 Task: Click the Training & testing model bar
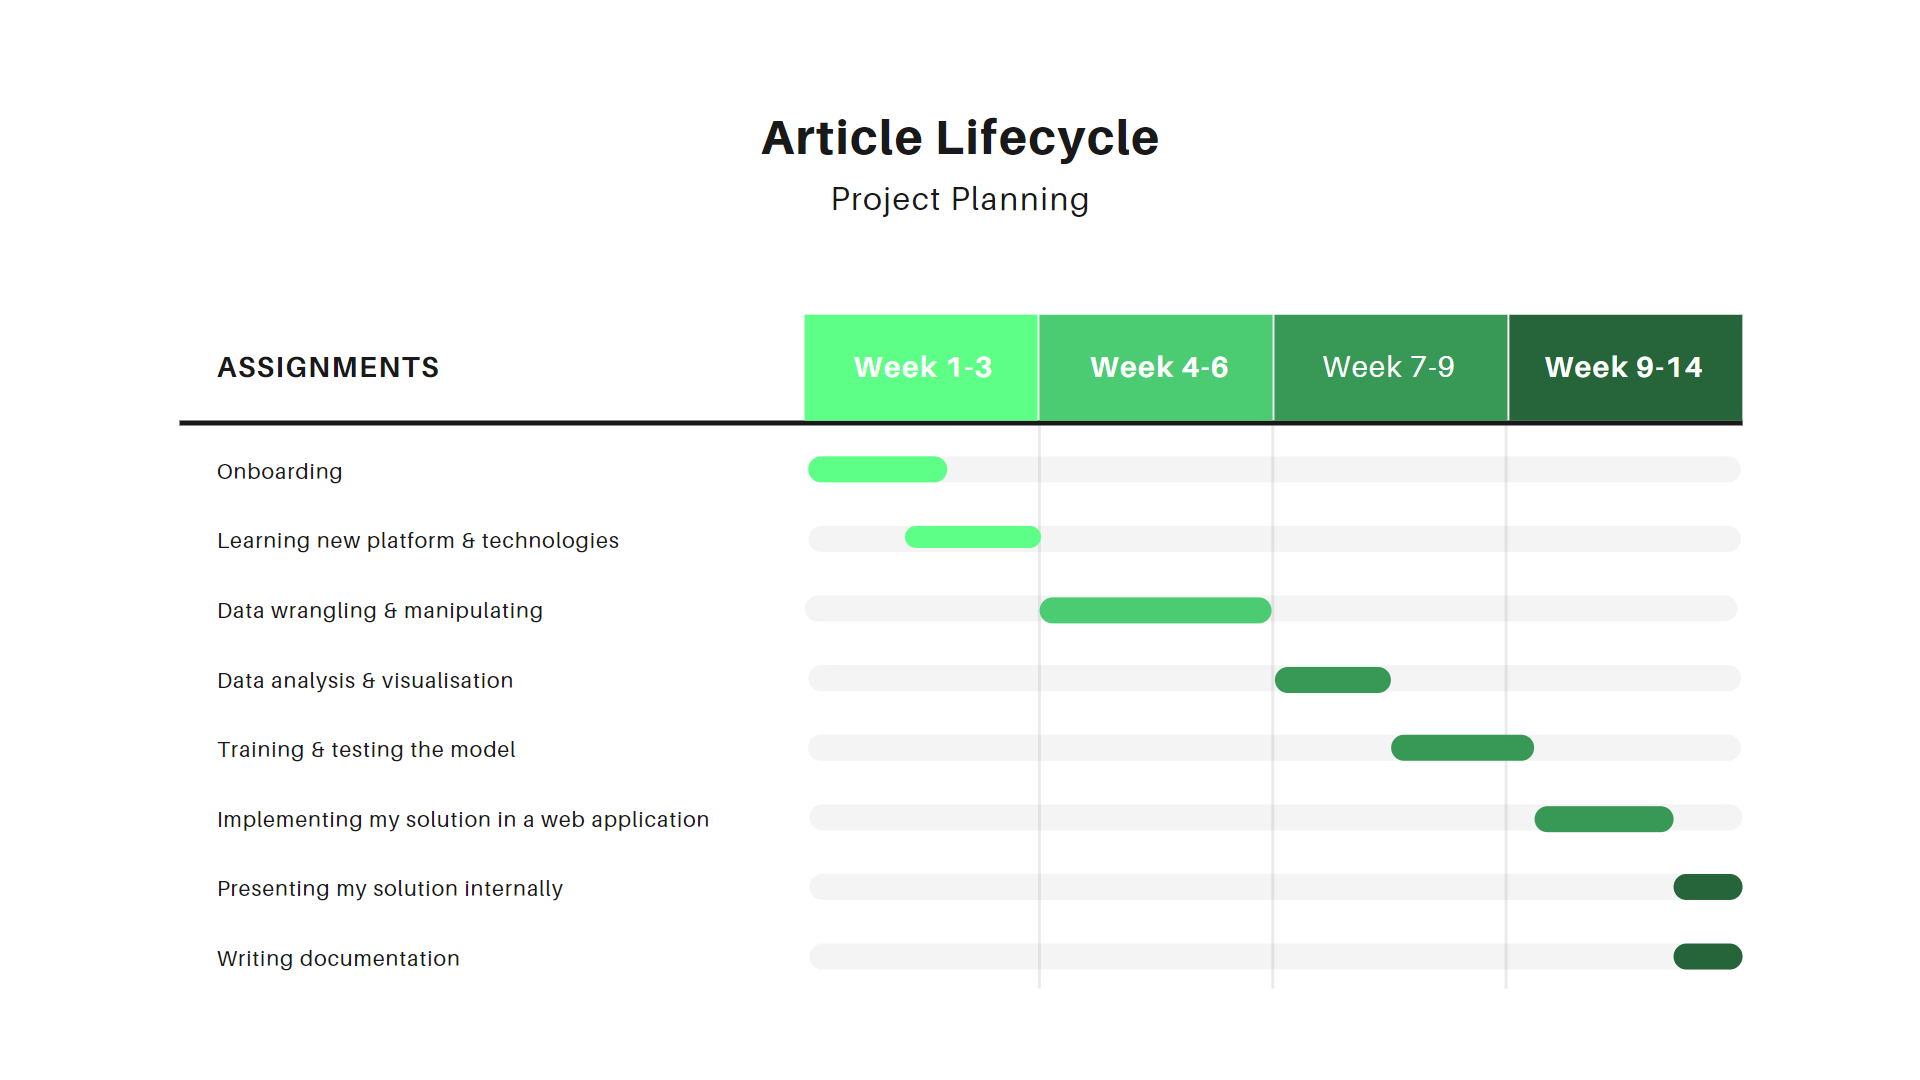[1462, 748]
